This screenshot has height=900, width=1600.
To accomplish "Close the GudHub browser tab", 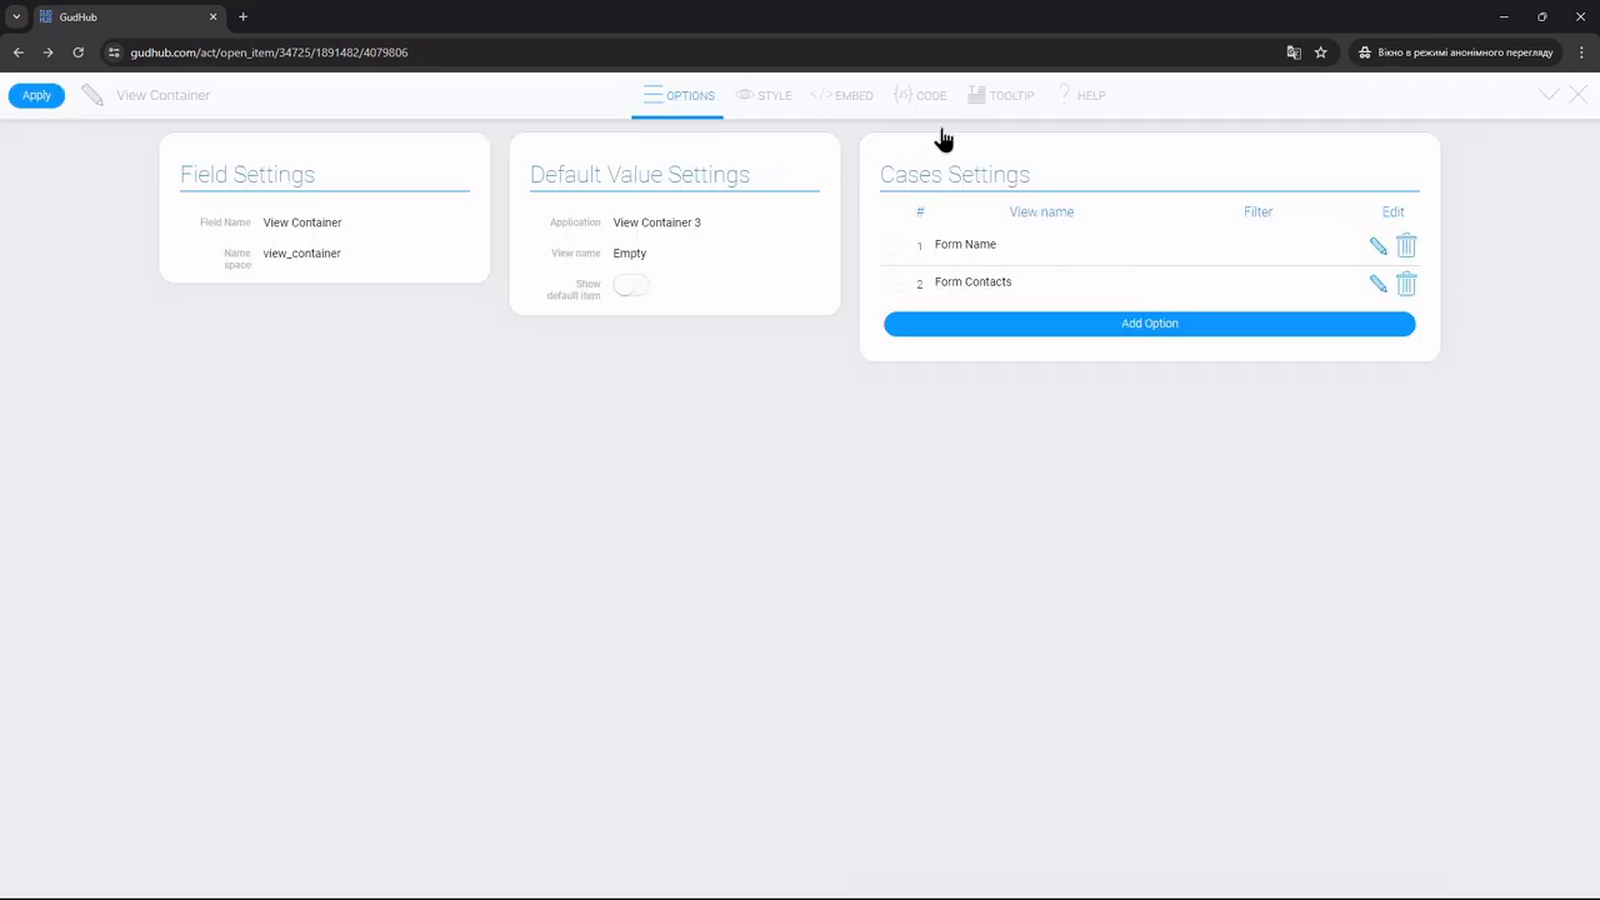I will [213, 17].
